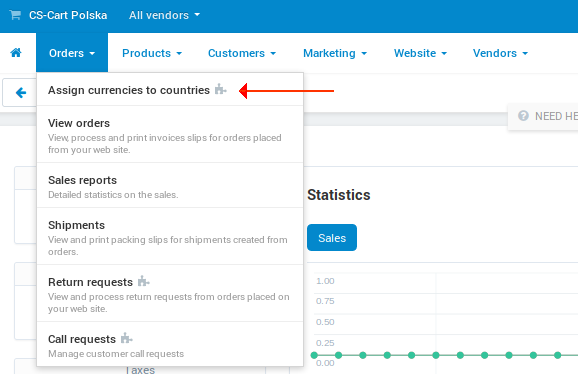Click the puzzle icon next to Call requests

[126, 338]
